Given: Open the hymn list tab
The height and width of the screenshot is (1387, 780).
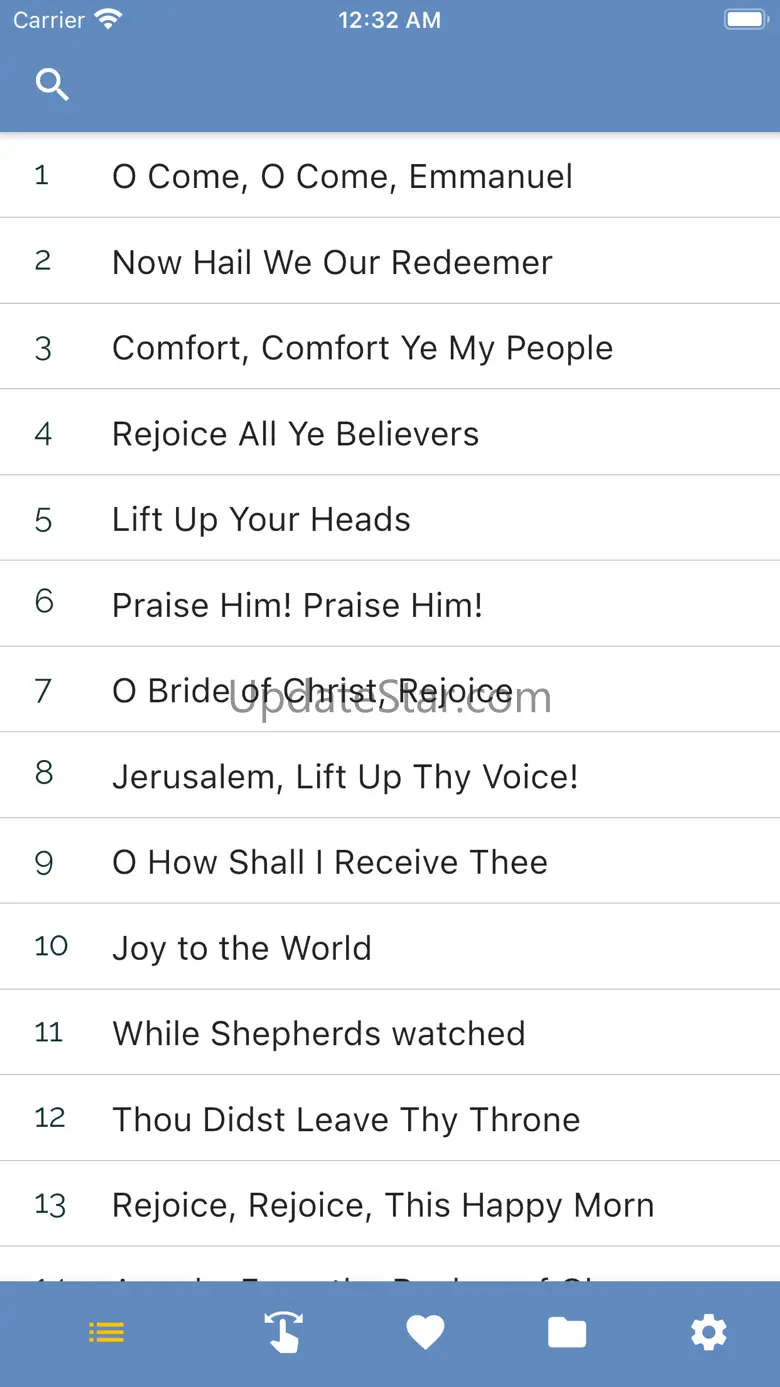Looking at the screenshot, I should (x=106, y=1332).
